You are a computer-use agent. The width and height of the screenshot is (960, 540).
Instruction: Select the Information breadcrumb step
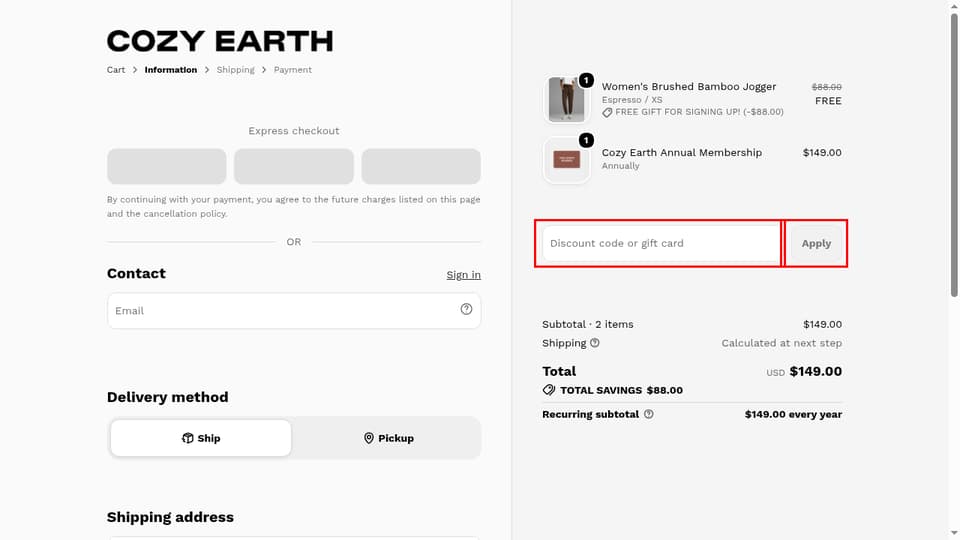[171, 70]
